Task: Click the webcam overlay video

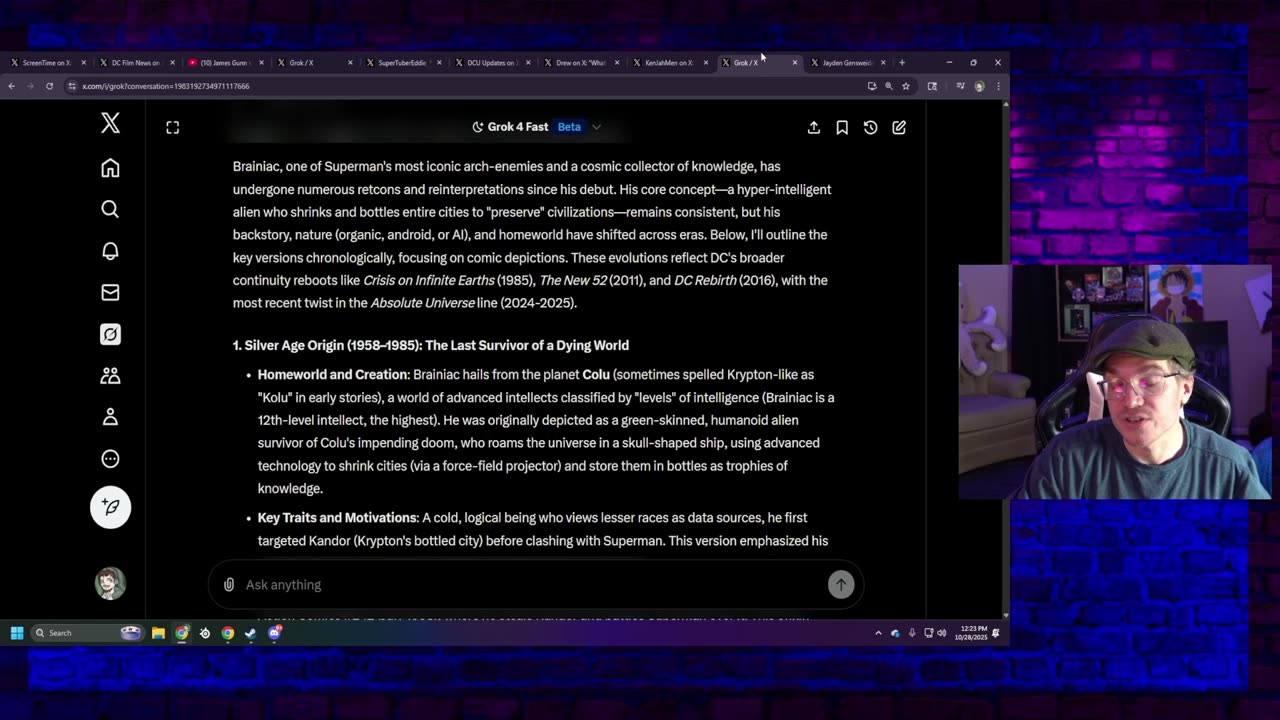Action: [1115, 381]
